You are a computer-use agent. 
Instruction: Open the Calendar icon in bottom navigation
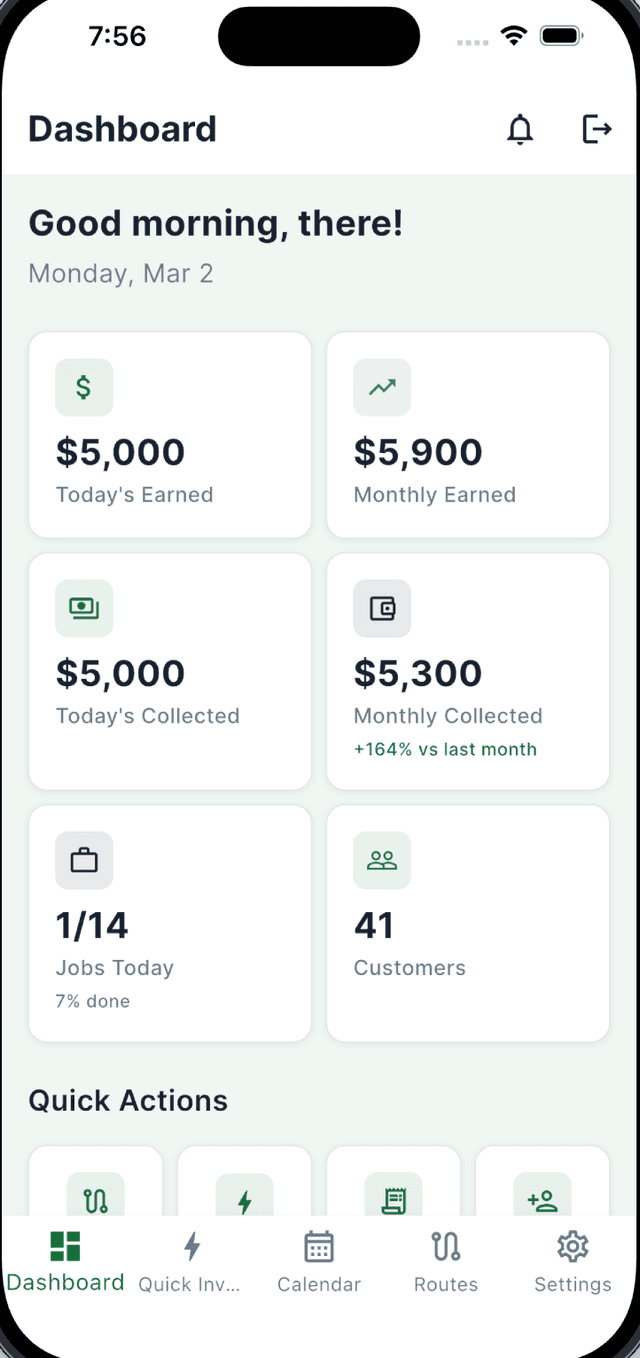[x=318, y=1246]
